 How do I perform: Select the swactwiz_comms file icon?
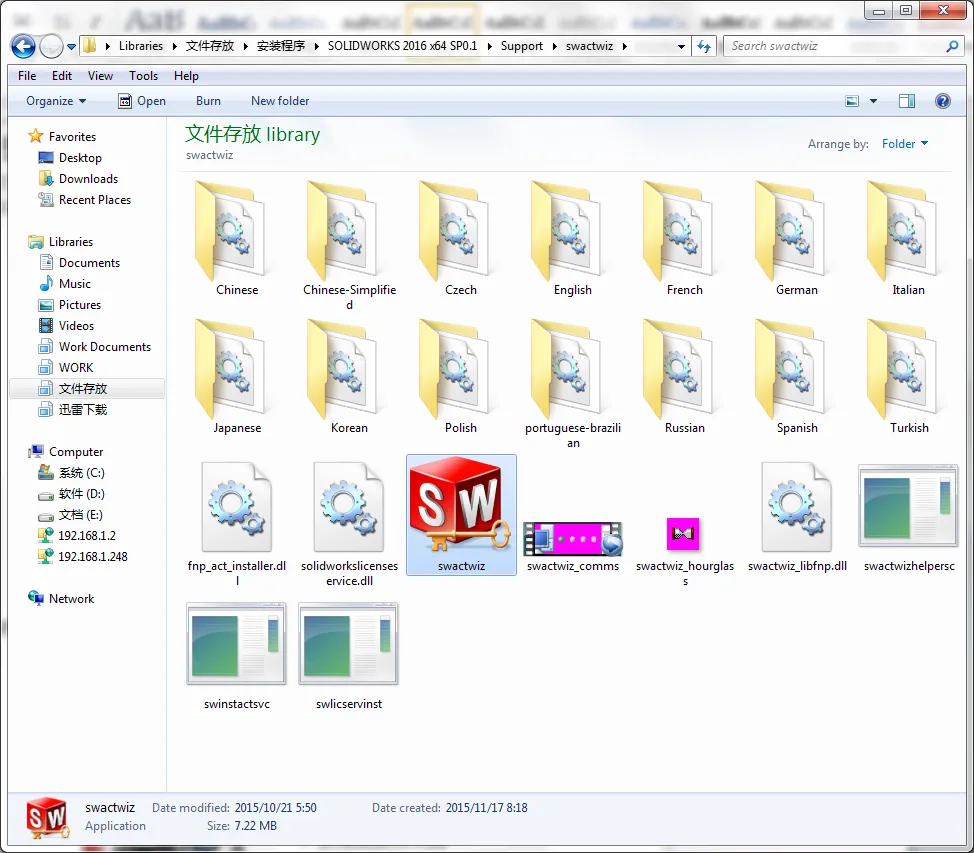573,538
